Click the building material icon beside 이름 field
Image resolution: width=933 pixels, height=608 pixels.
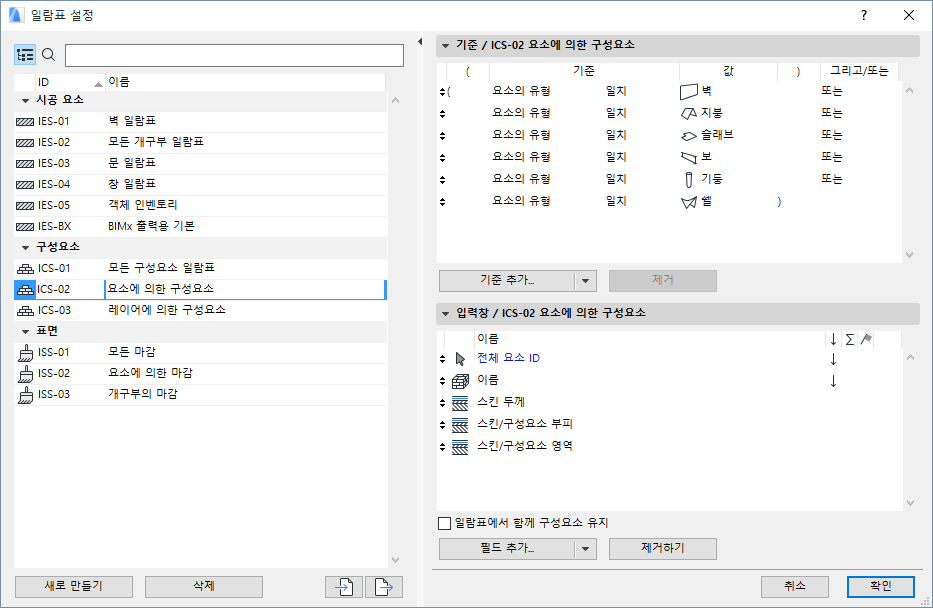point(460,381)
